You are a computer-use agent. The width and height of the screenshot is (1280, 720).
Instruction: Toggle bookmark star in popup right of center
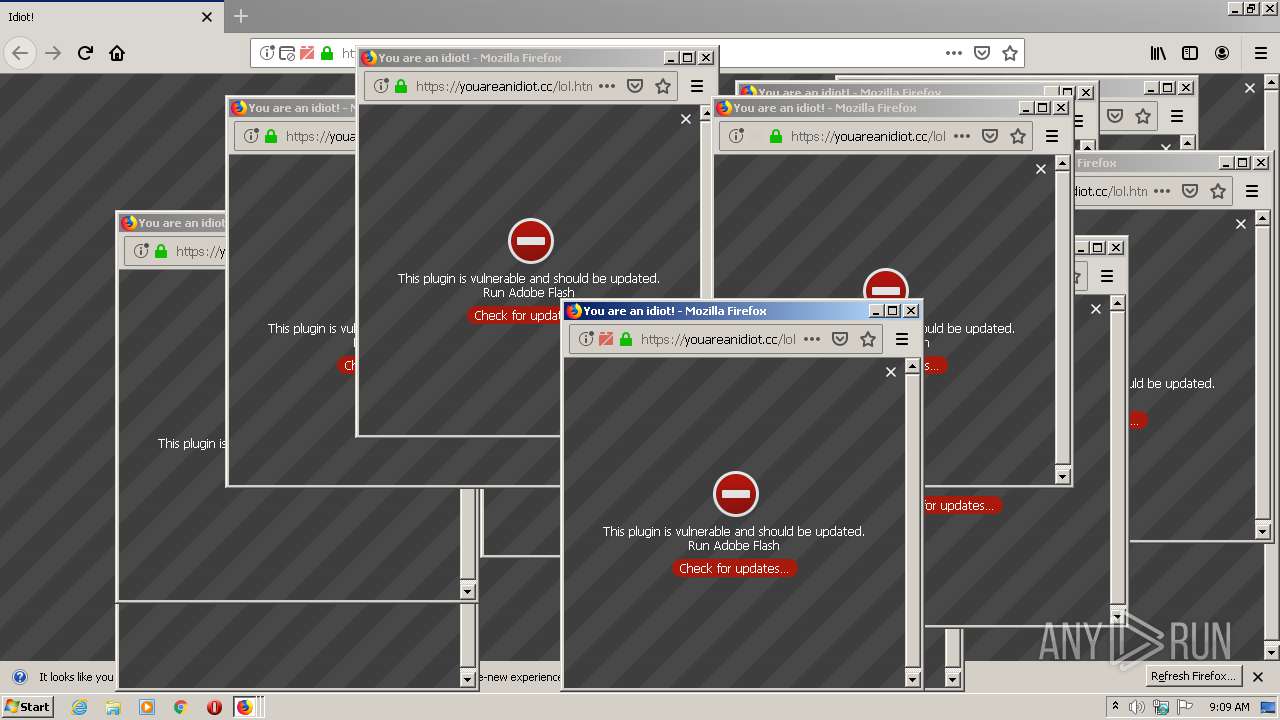(x=1018, y=136)
